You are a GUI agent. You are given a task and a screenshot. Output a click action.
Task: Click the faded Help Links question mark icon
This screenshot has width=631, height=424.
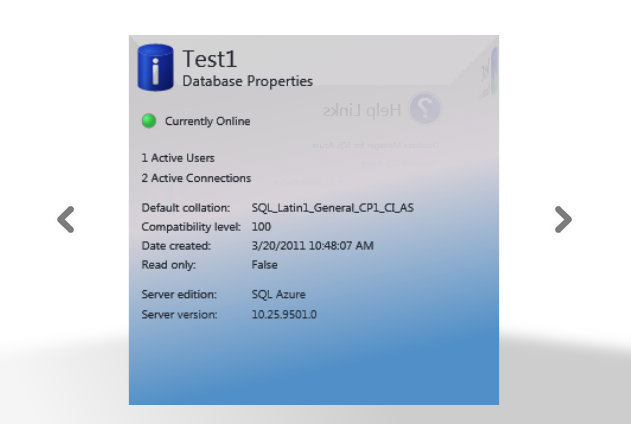pyautogui.click(x=426, y=108)
